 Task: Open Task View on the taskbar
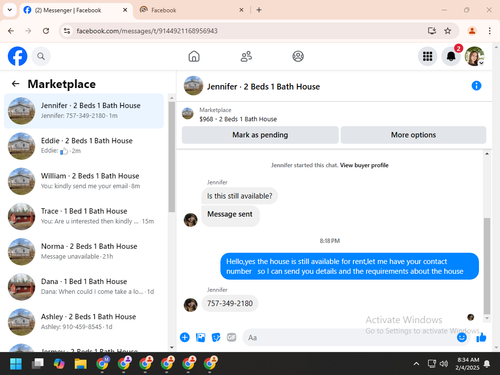click(x=37, y=364)
